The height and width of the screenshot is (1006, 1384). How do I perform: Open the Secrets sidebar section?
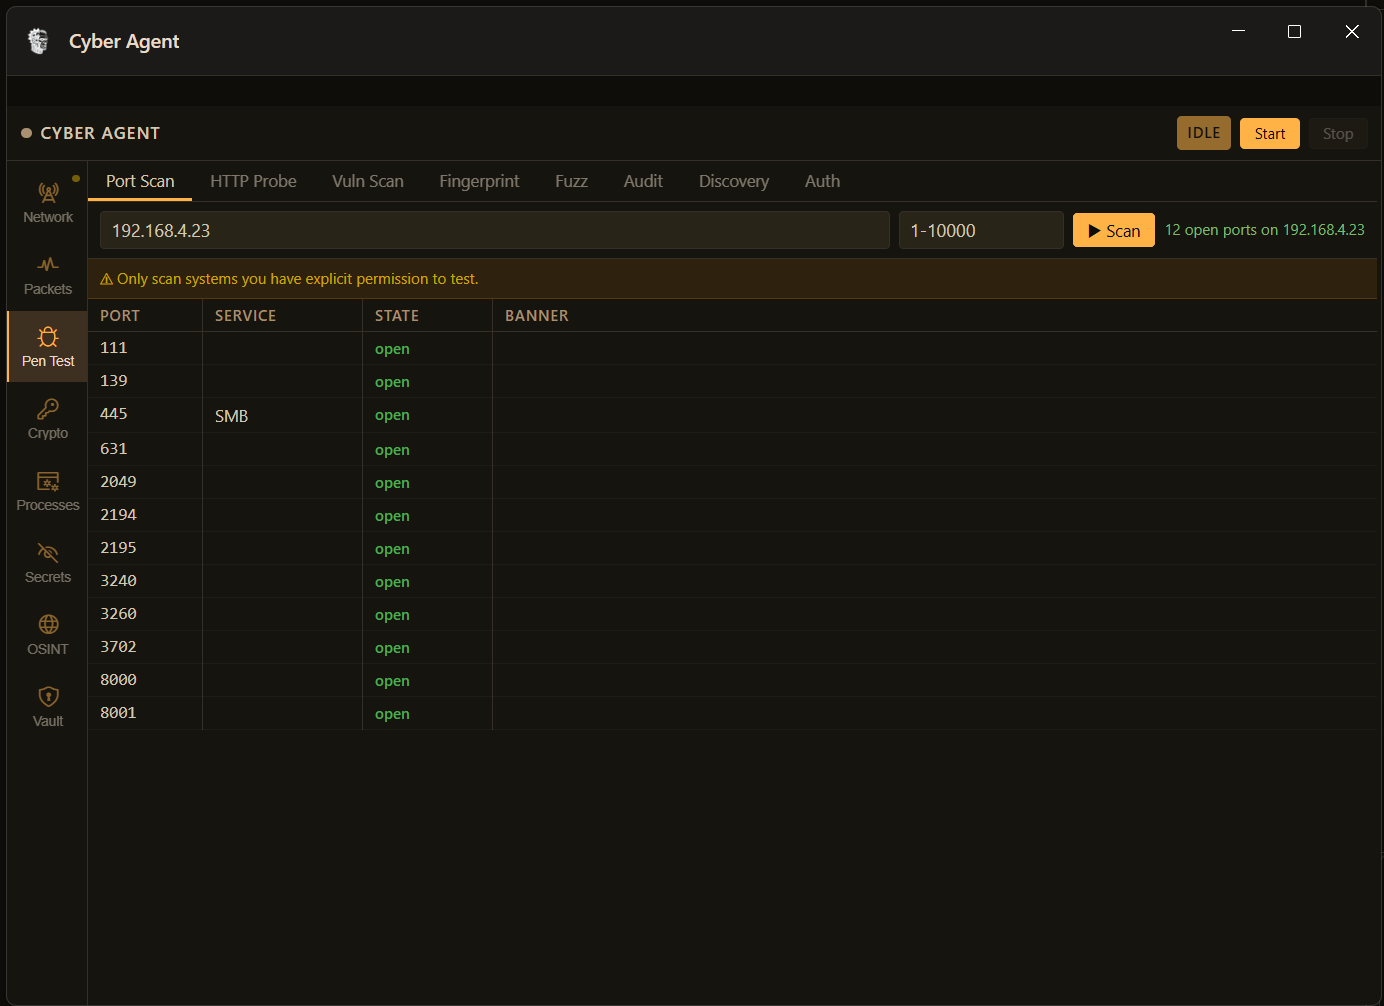(48, 563)
